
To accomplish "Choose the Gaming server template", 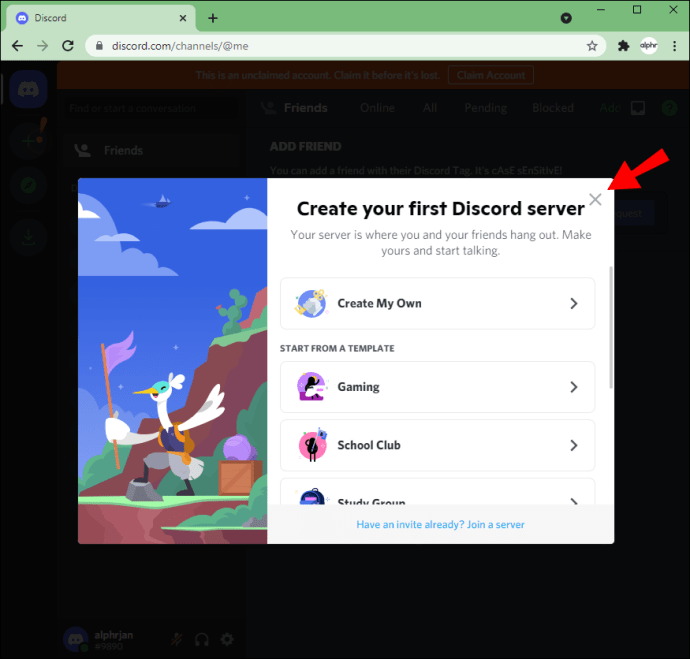I will coord(437,387).
